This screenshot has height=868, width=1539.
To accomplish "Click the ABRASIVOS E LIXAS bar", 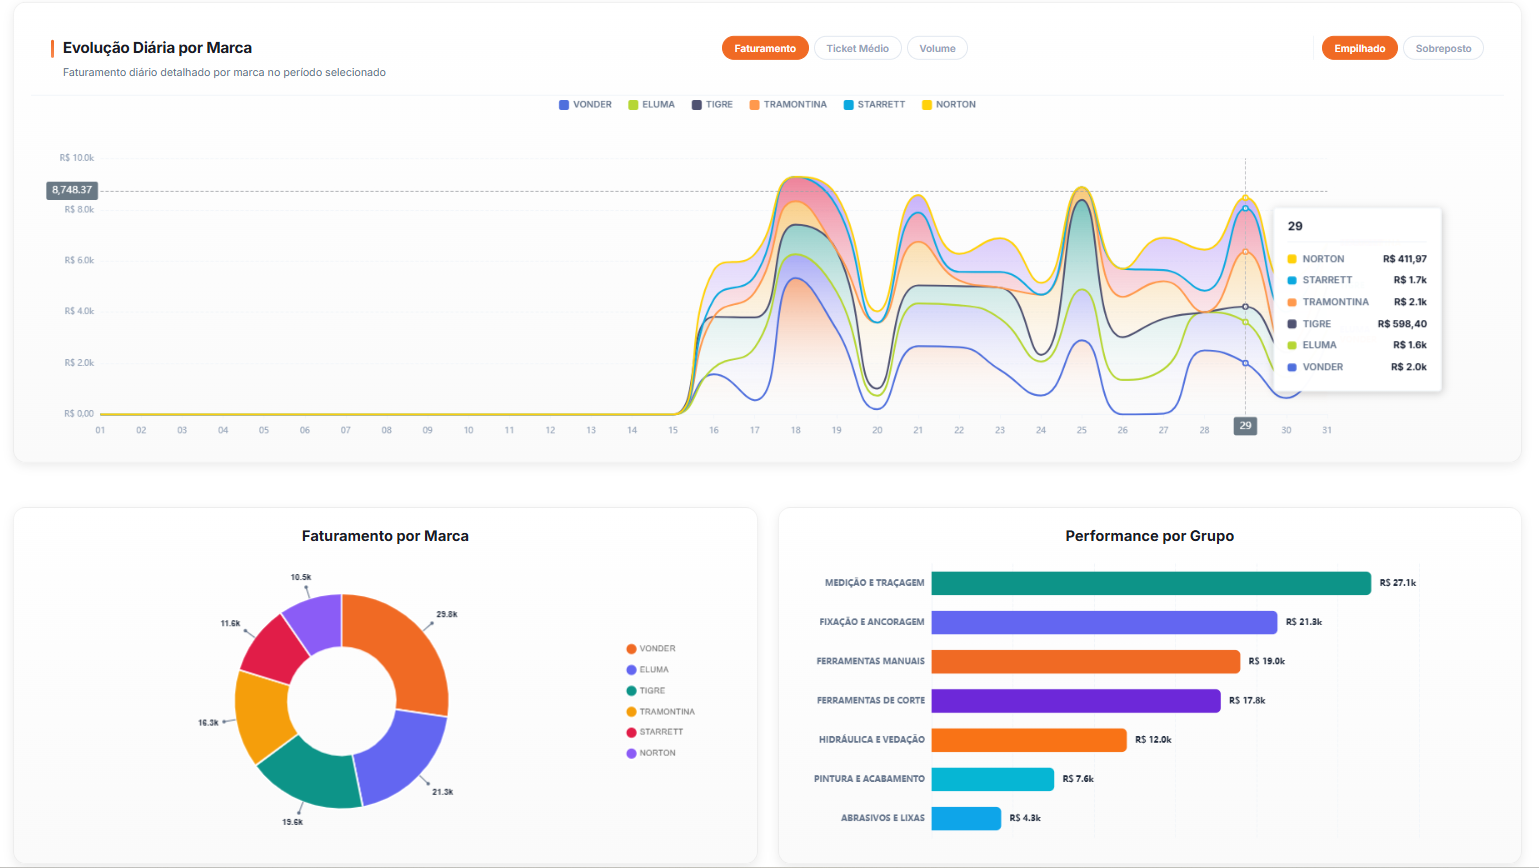I will click(966, 818).
